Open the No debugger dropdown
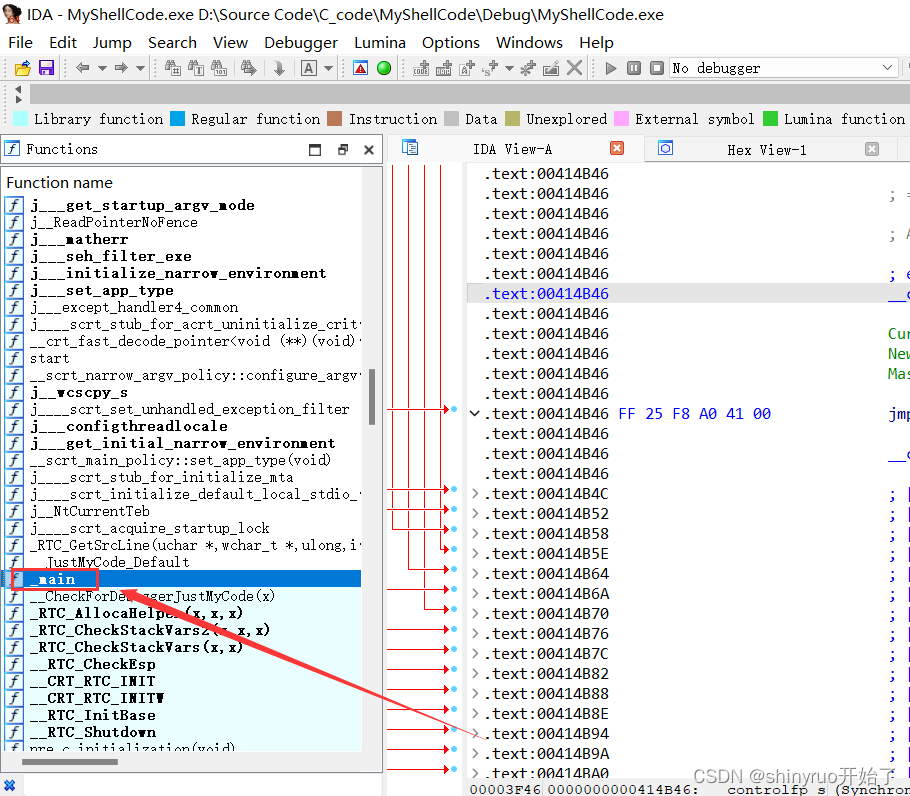The height and width of the screenshot is (796, 910). (x=783, y=67)
